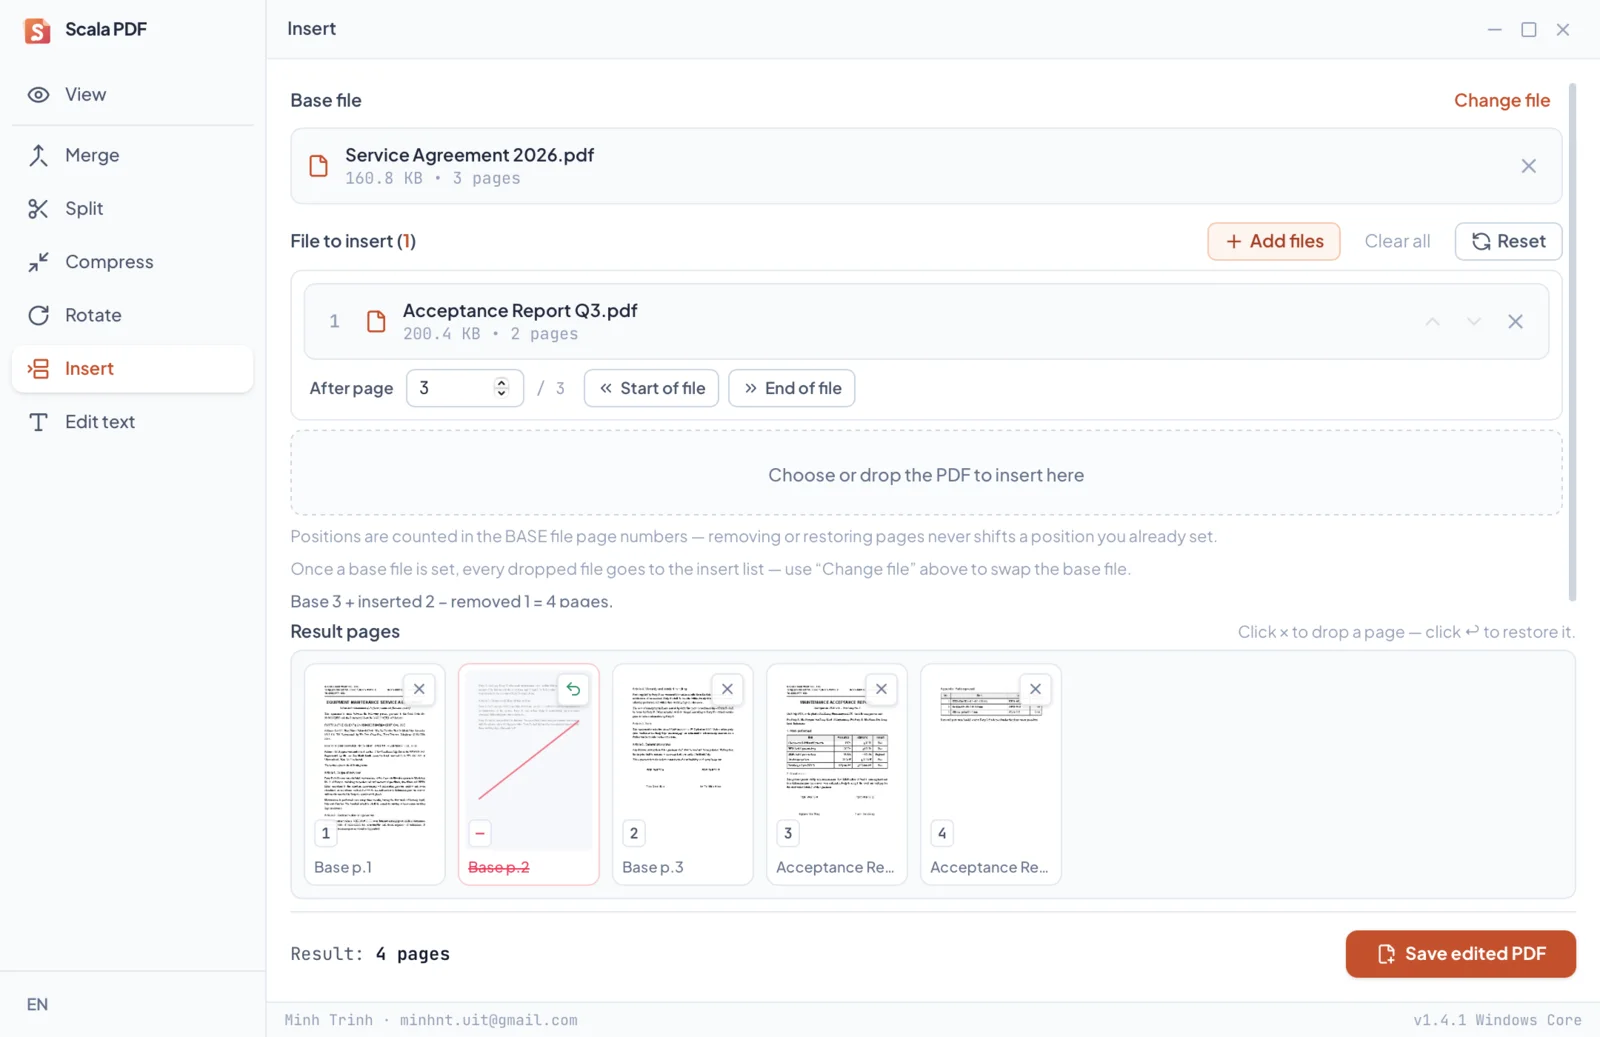Image resolution: width=1600 pixels, height=1037 pixels.
Task: Open the Merge tool
Action: click(132, 155)
